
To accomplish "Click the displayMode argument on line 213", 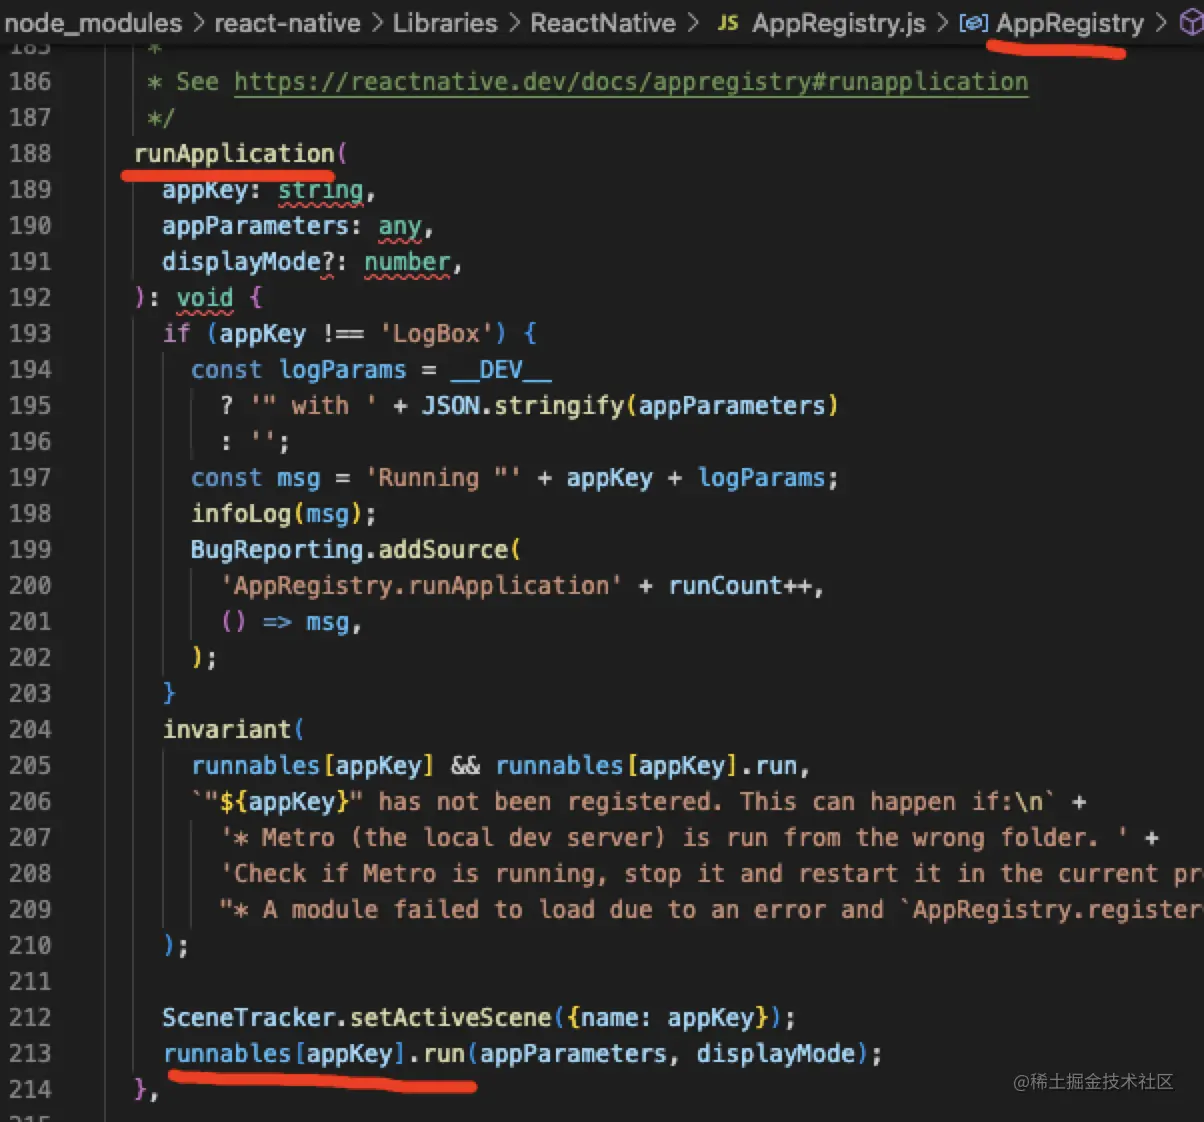I will point(775,1053).
